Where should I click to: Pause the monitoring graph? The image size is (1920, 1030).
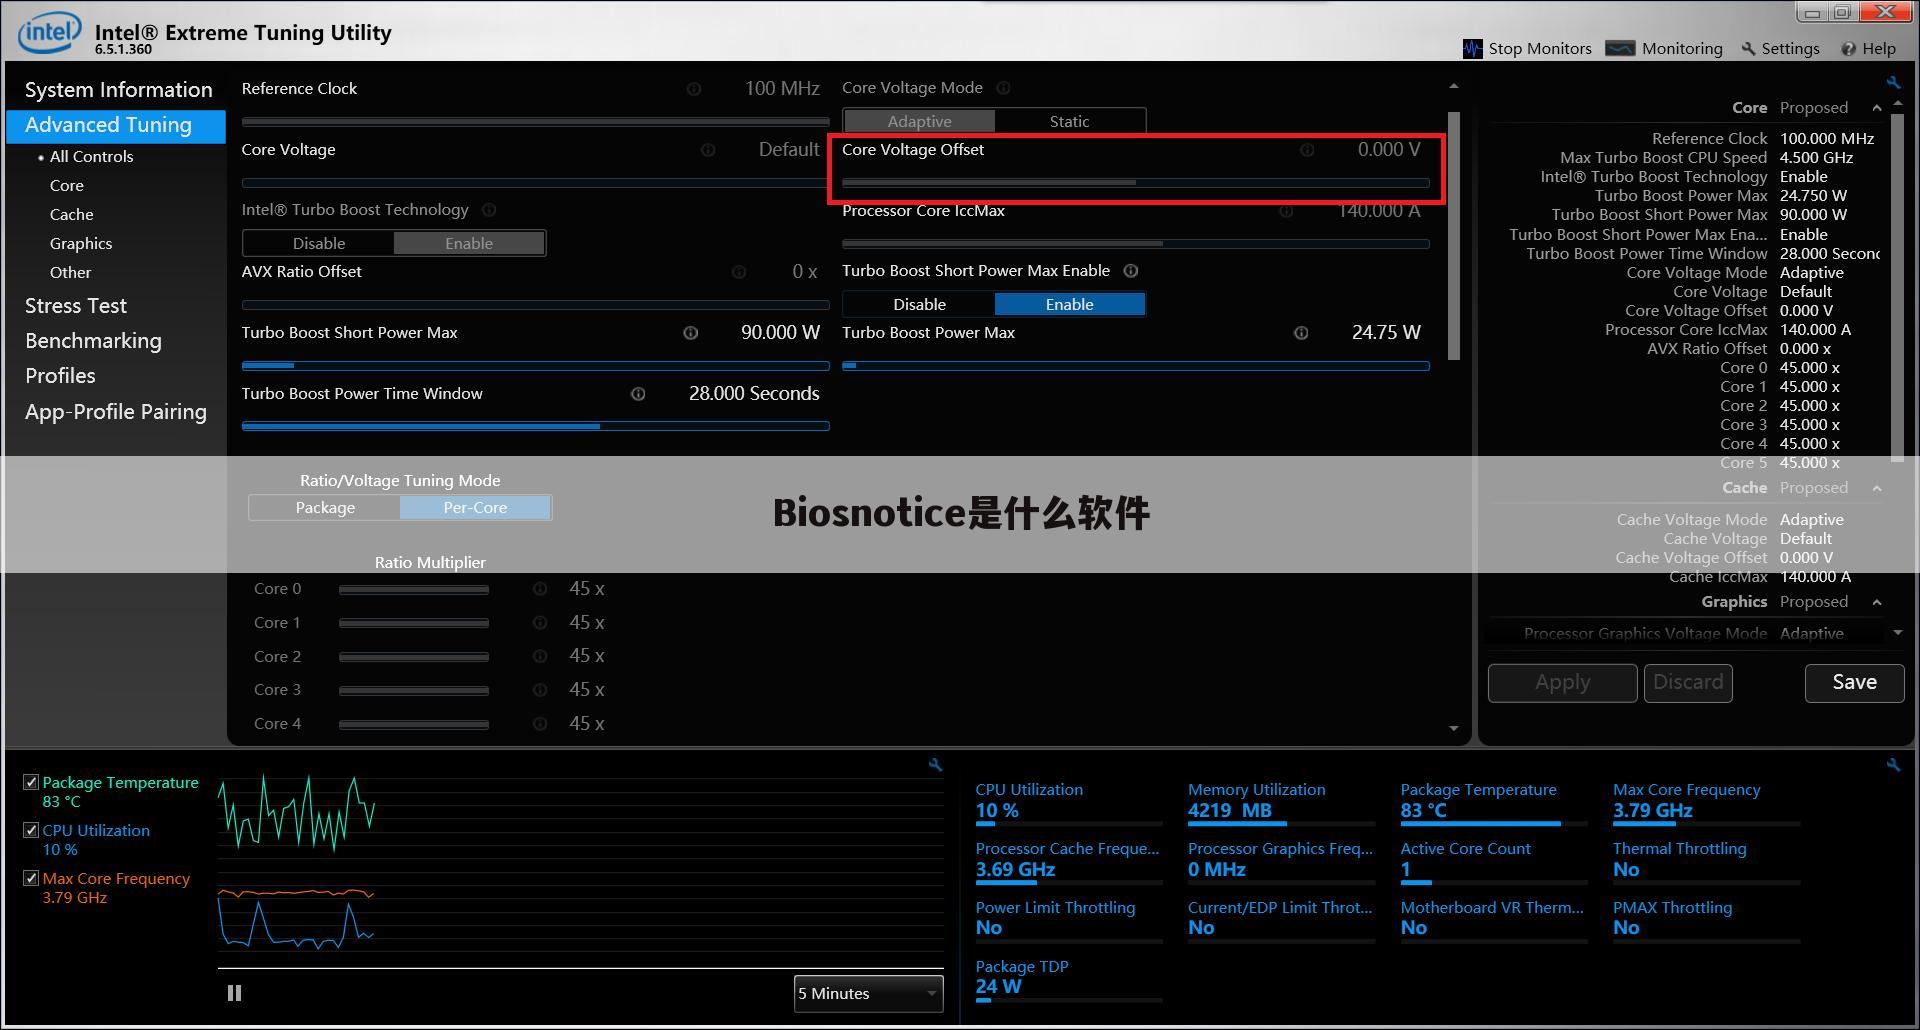234,993
